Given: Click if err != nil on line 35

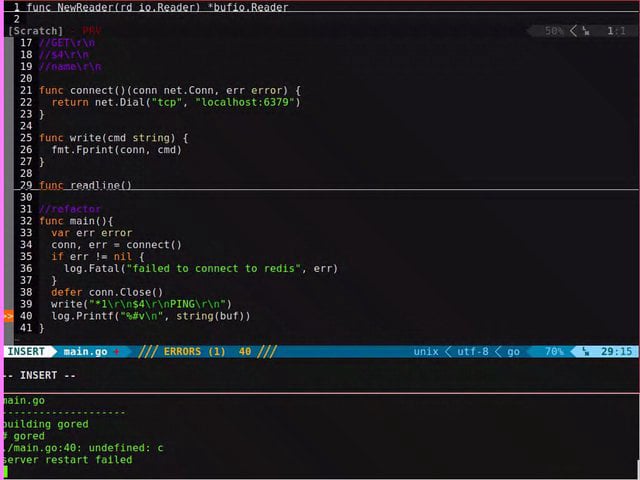Looking at the screenshot, I should click(91, 257).
